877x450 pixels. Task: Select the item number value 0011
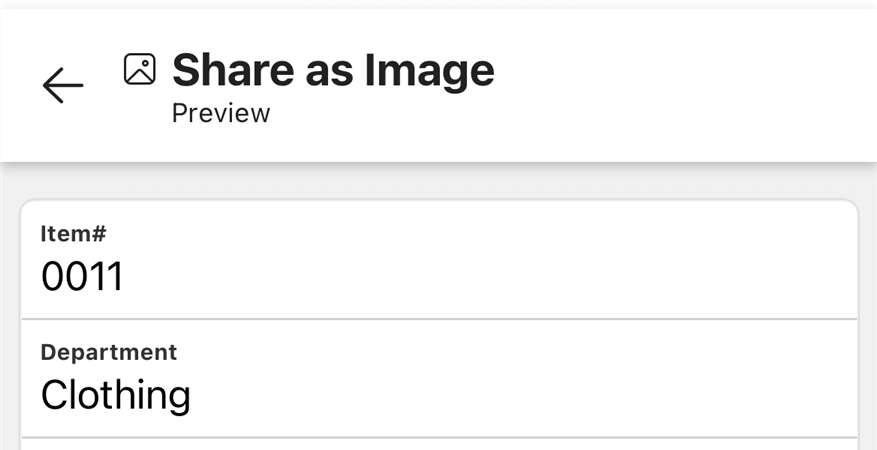pos(82,277)
